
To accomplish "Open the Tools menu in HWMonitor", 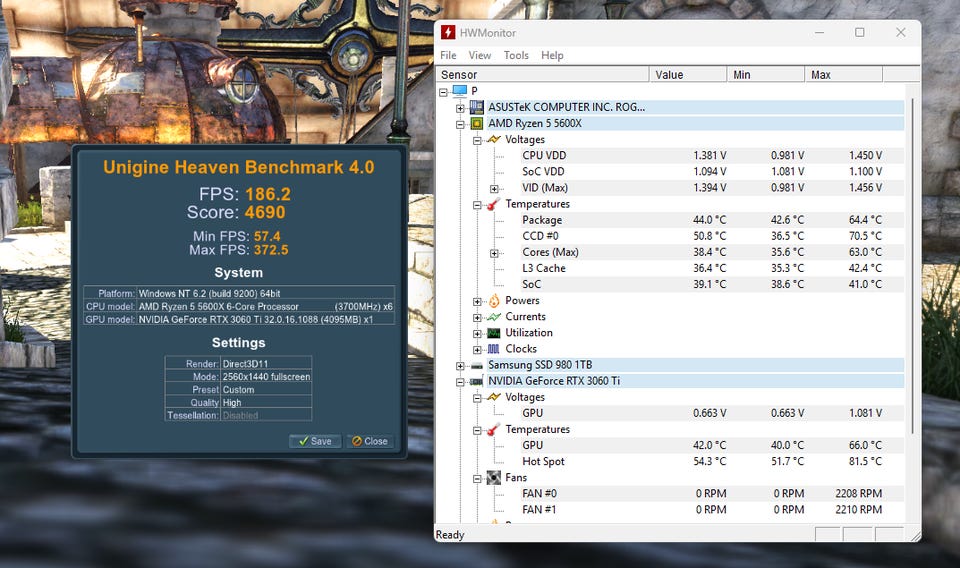I will point(516,55).
